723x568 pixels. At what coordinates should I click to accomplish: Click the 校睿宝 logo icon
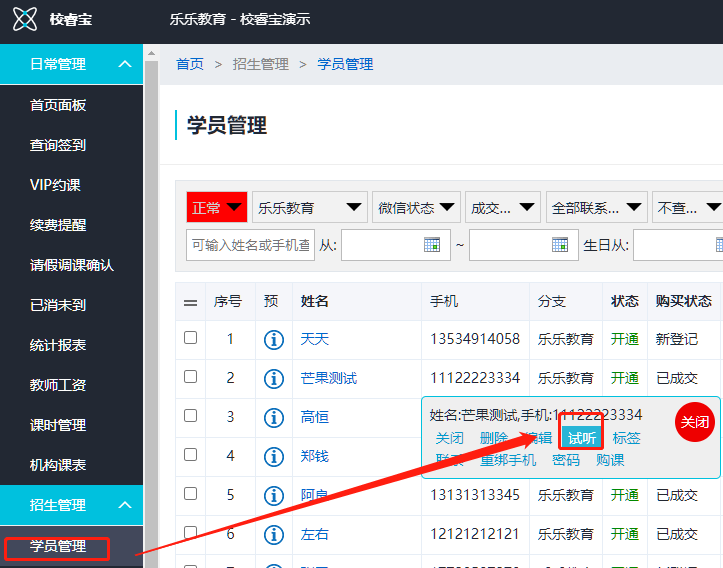click(x=24, y=19)
